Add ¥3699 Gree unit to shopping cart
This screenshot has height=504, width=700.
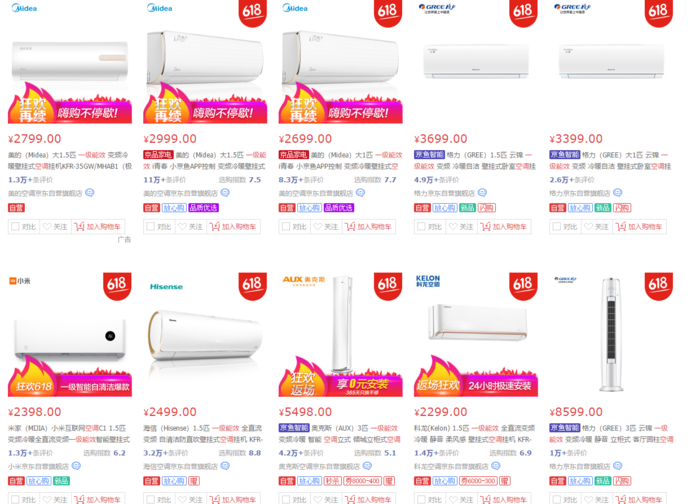504,226
